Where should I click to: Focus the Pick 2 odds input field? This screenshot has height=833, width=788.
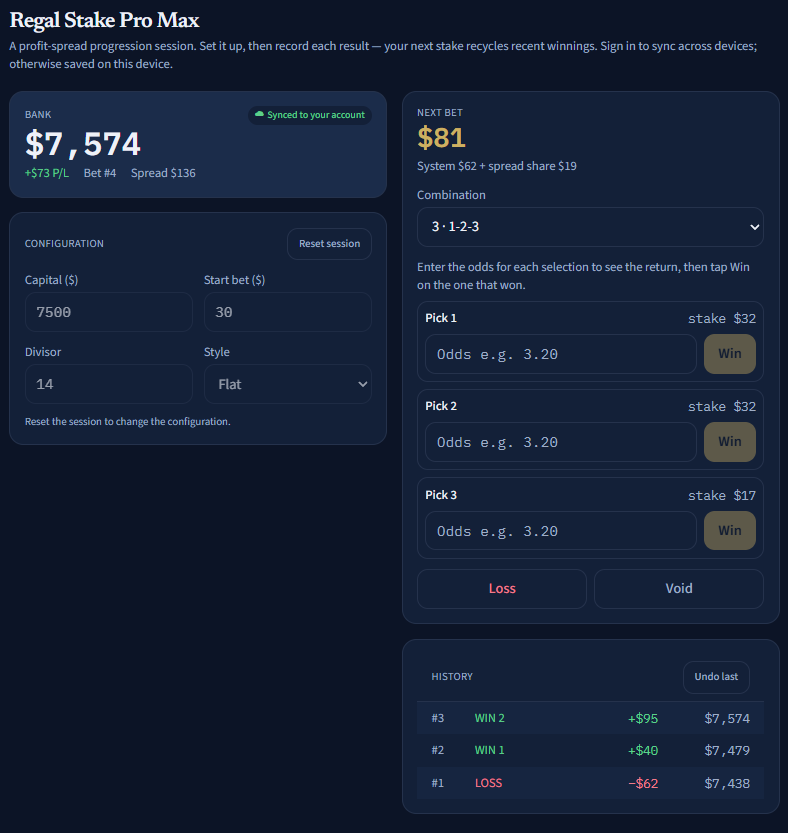pyautogui.click(x=561, y=443)
